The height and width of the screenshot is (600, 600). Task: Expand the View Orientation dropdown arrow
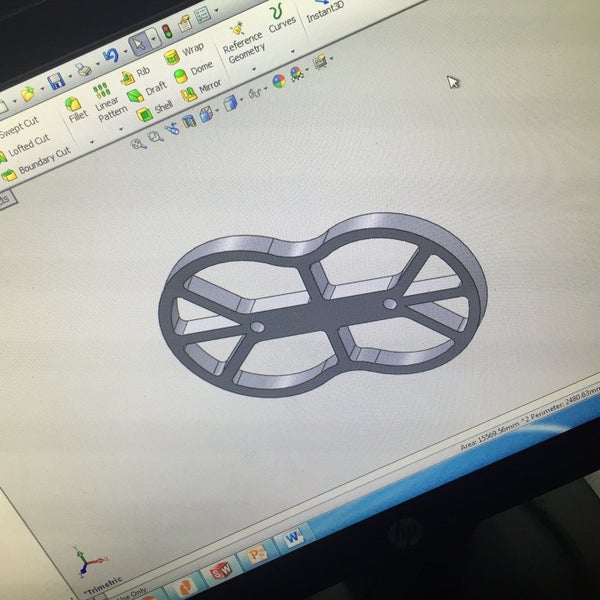[x=217, y=110]
